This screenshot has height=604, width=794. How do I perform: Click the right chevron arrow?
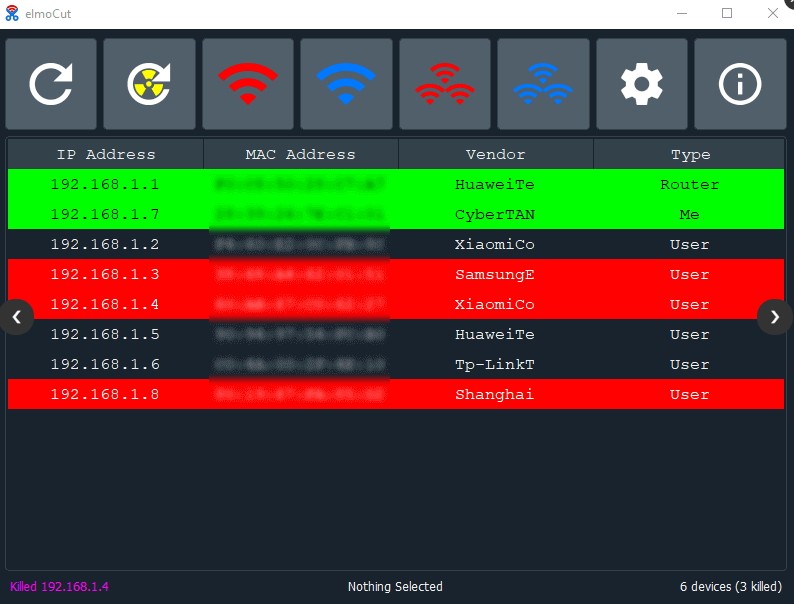pos(775,317)
